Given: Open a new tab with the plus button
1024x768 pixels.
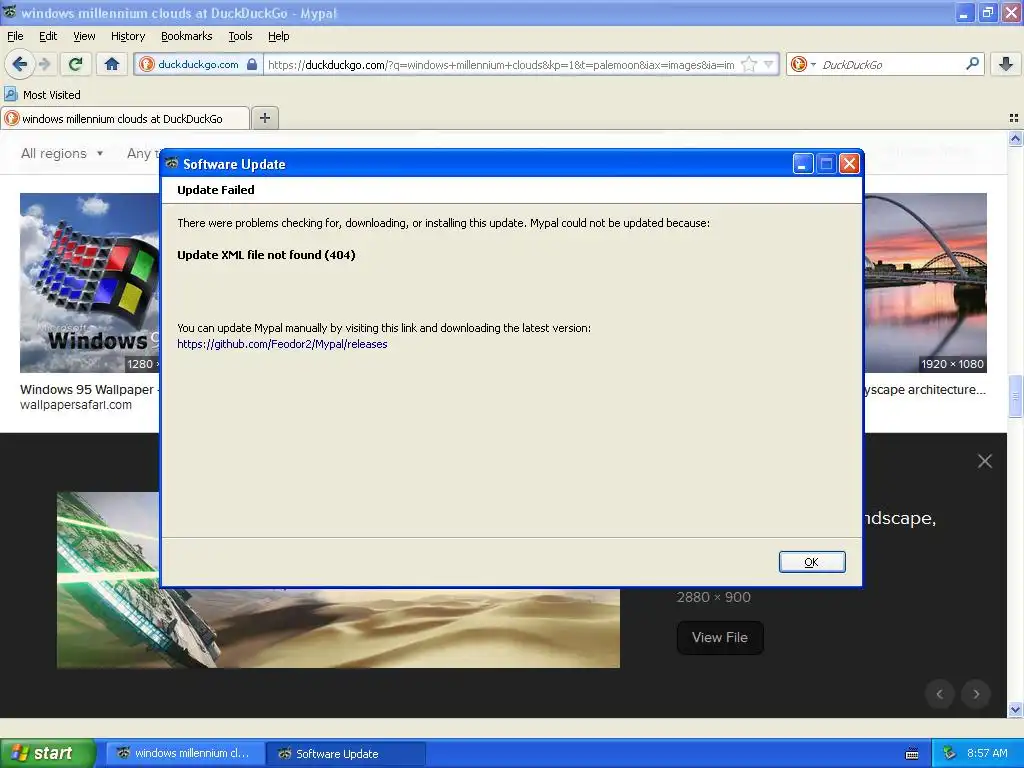Looking at the screenshot, I should click(264, 118).
